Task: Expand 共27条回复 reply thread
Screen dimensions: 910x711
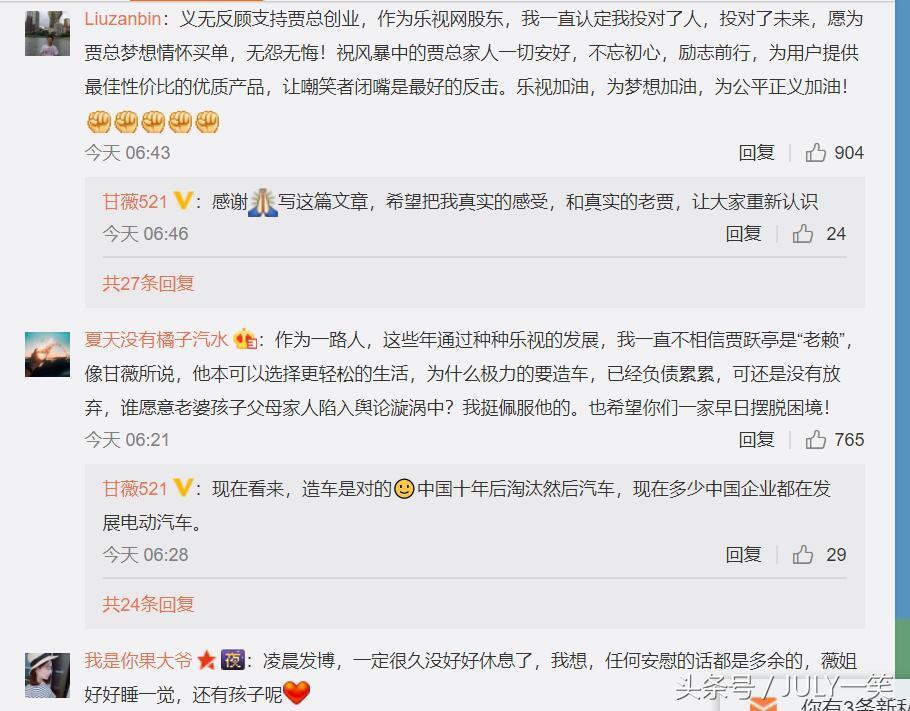Action: pos(148,283)
